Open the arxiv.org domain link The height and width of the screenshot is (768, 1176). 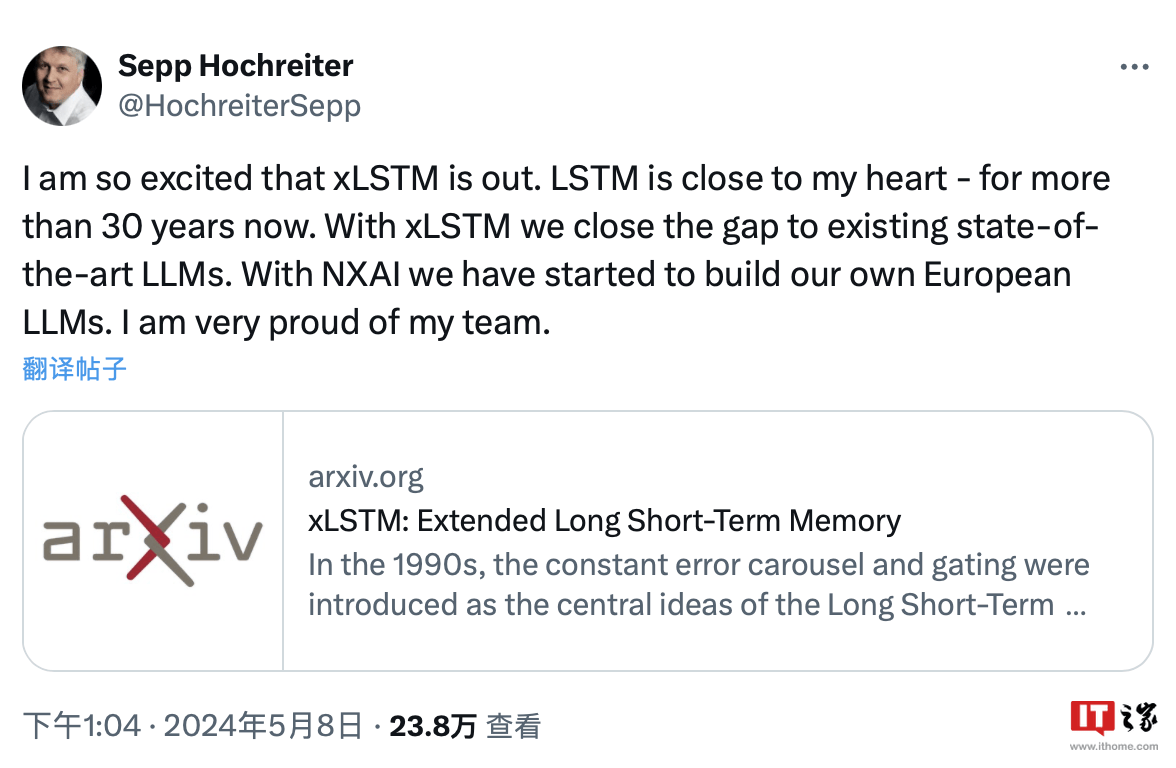[366, 475]
